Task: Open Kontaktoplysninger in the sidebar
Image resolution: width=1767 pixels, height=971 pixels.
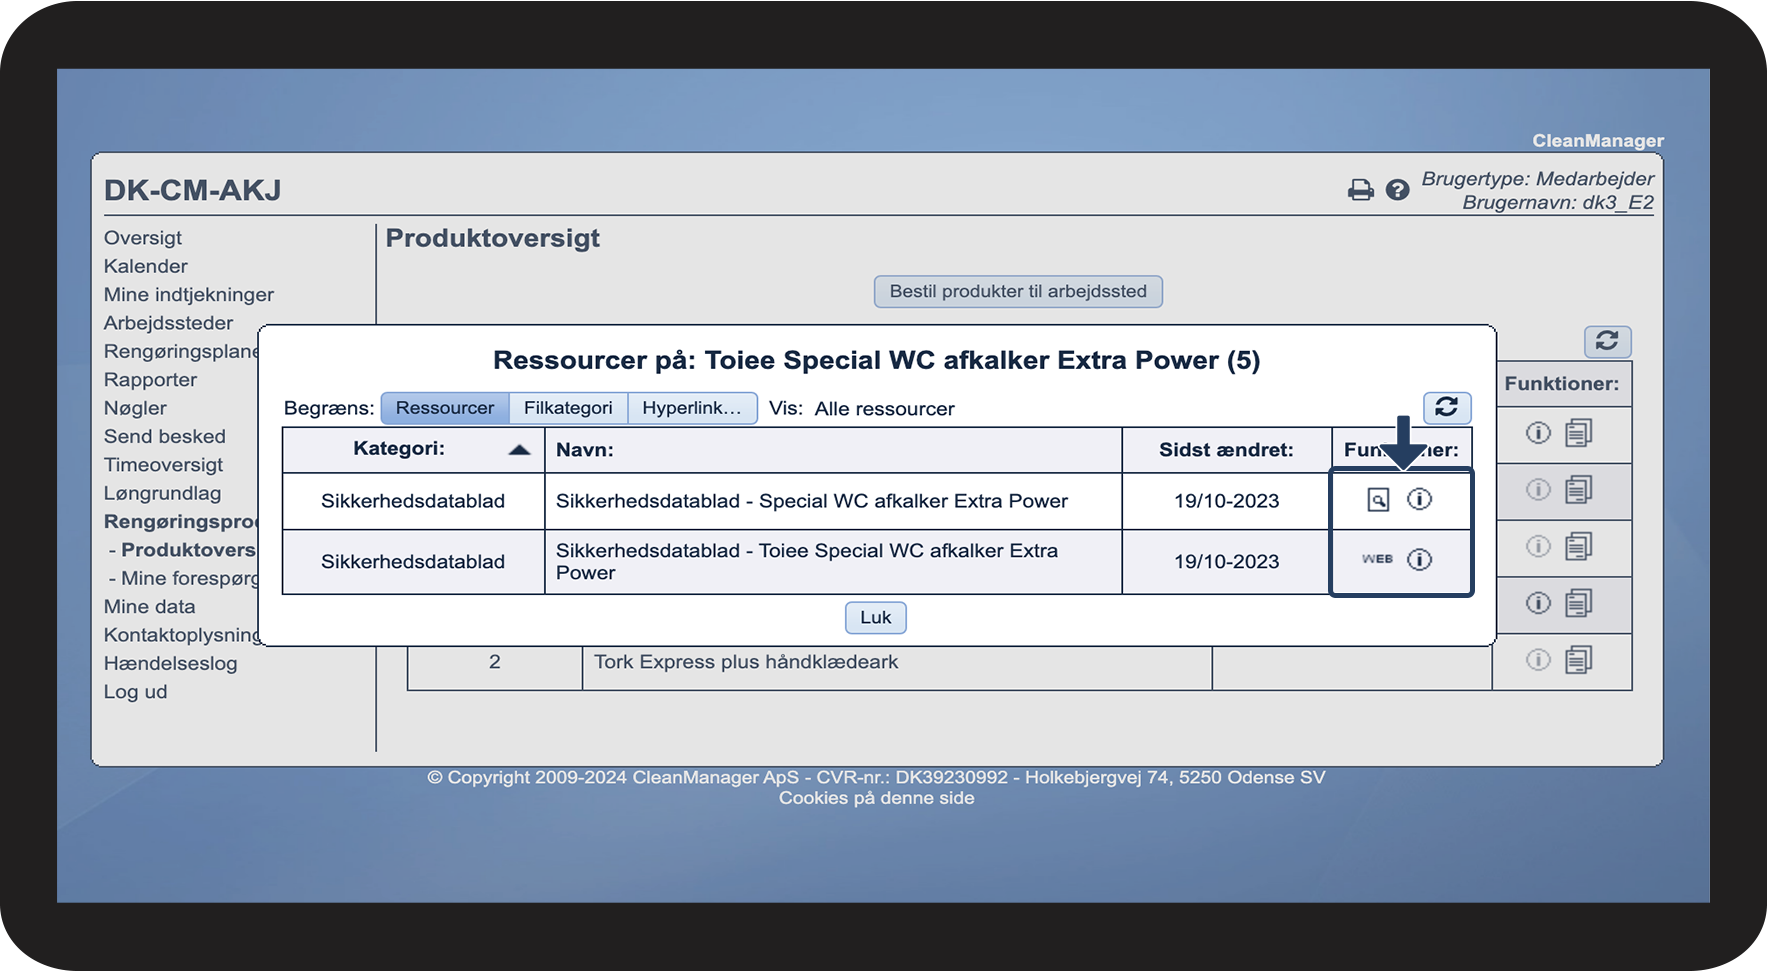Action: pyautogui.click(x=181, y=635)
